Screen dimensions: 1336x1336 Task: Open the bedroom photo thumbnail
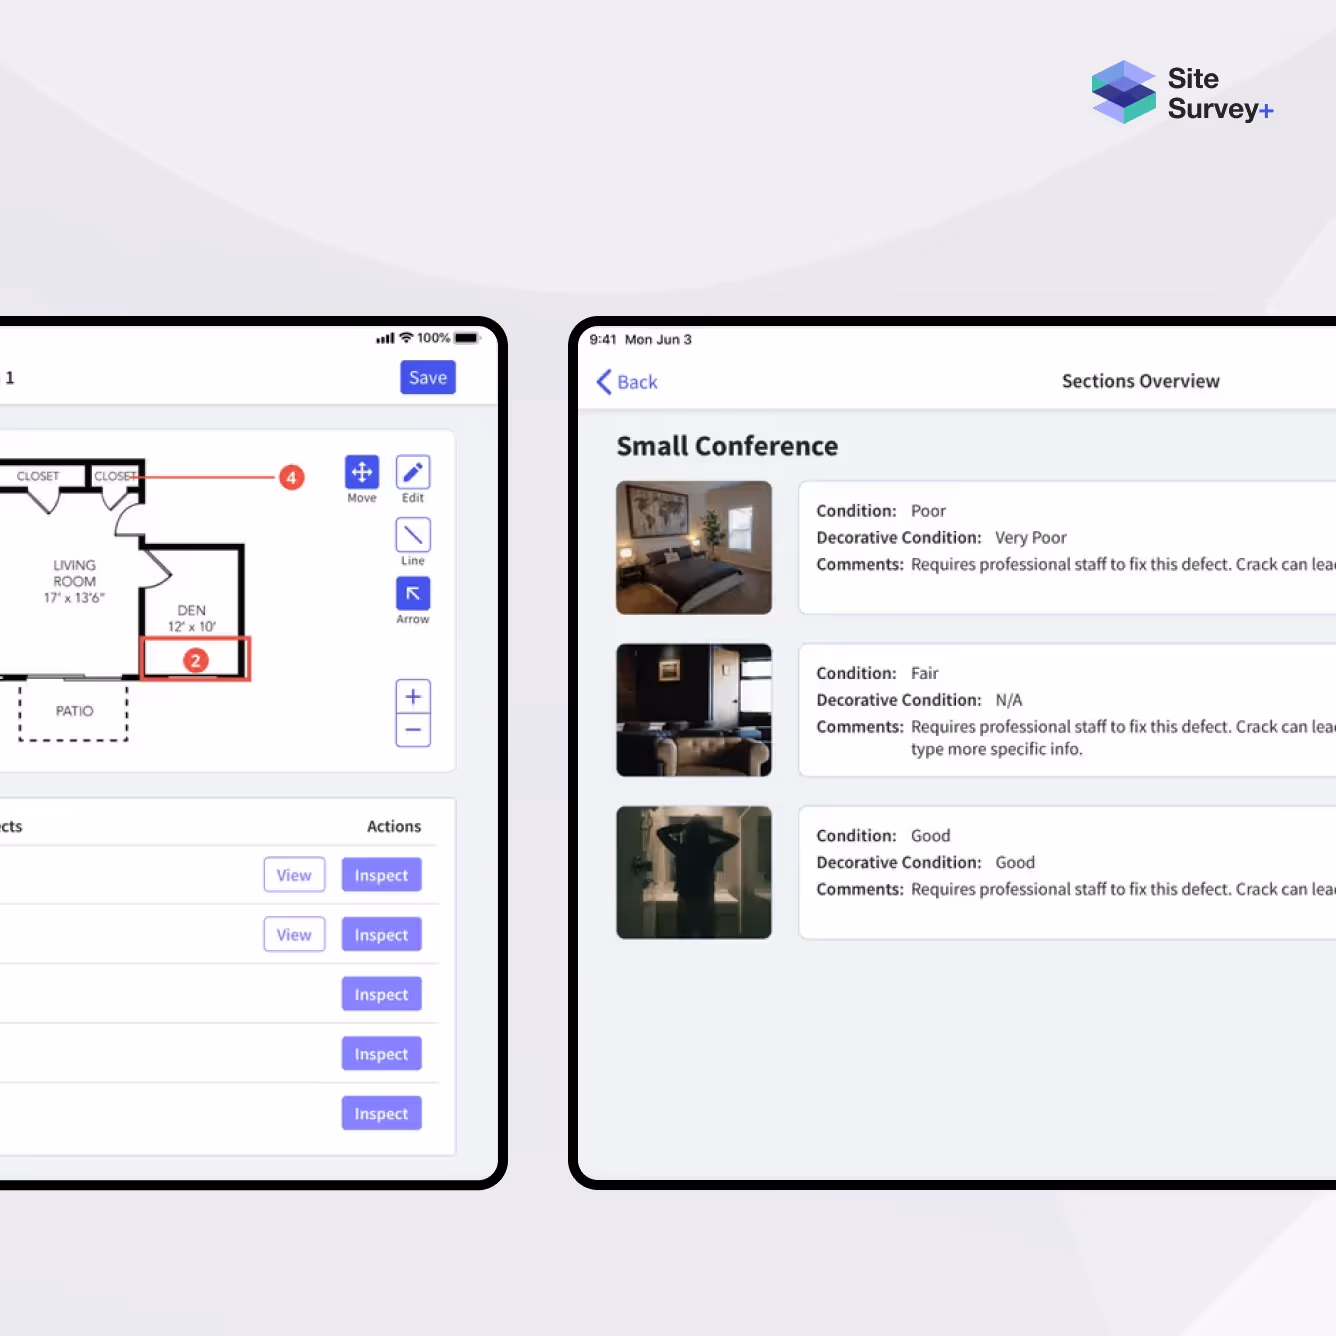click(x=694, y=547)
